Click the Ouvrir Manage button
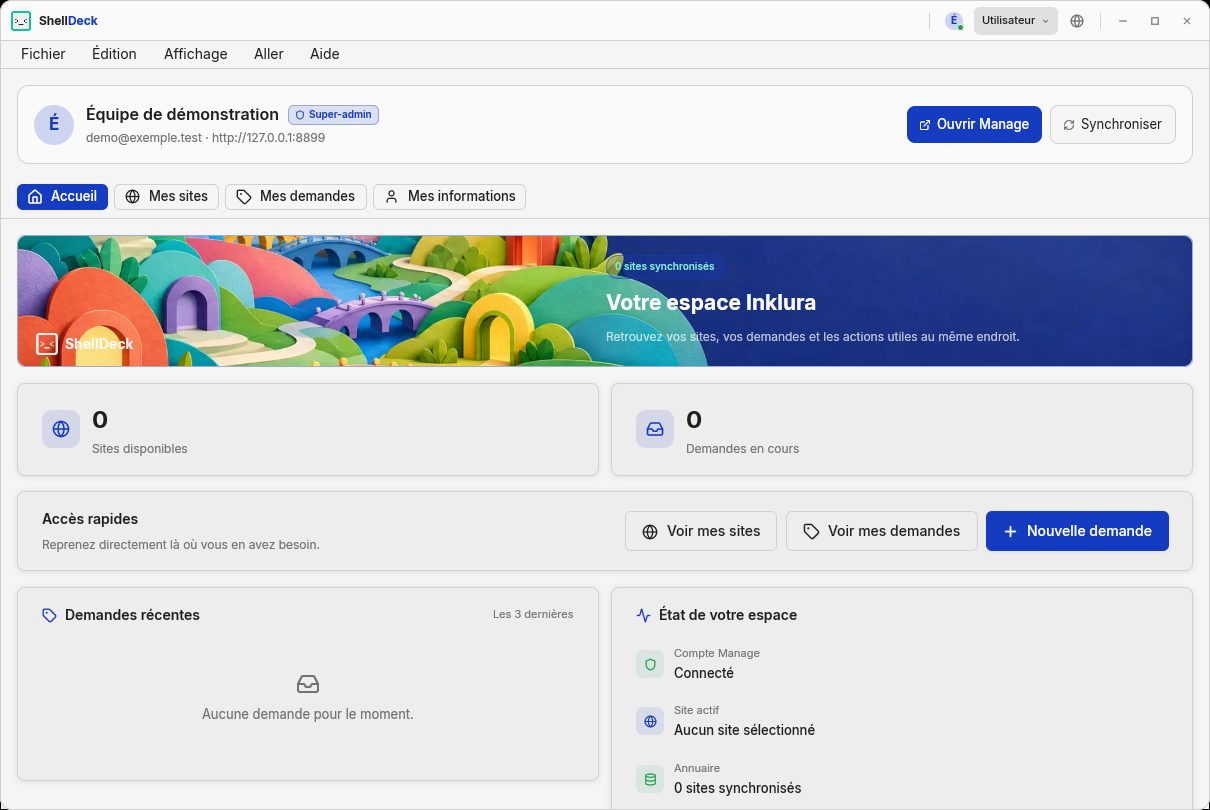 (x=974, y=125)
